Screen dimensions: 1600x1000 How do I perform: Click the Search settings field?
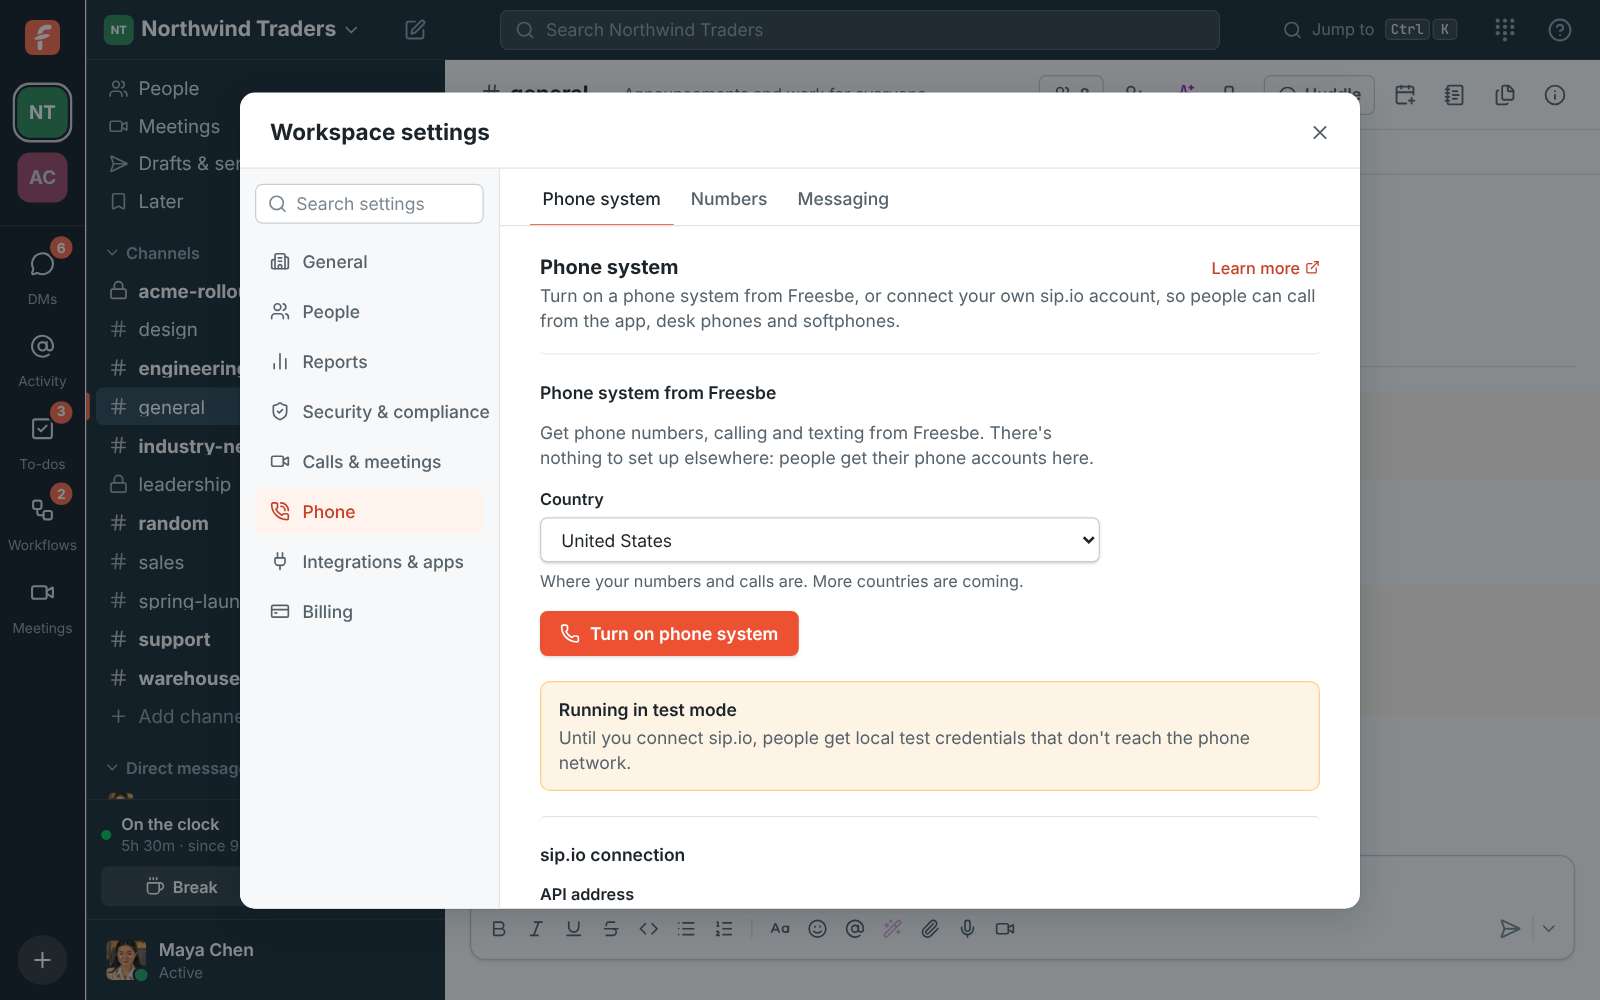coord(369,204)
